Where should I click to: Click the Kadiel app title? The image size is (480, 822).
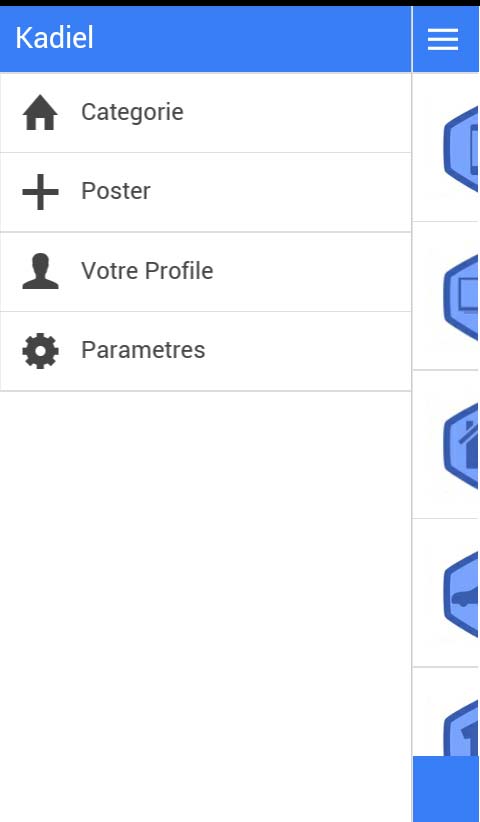coord(54,38)
